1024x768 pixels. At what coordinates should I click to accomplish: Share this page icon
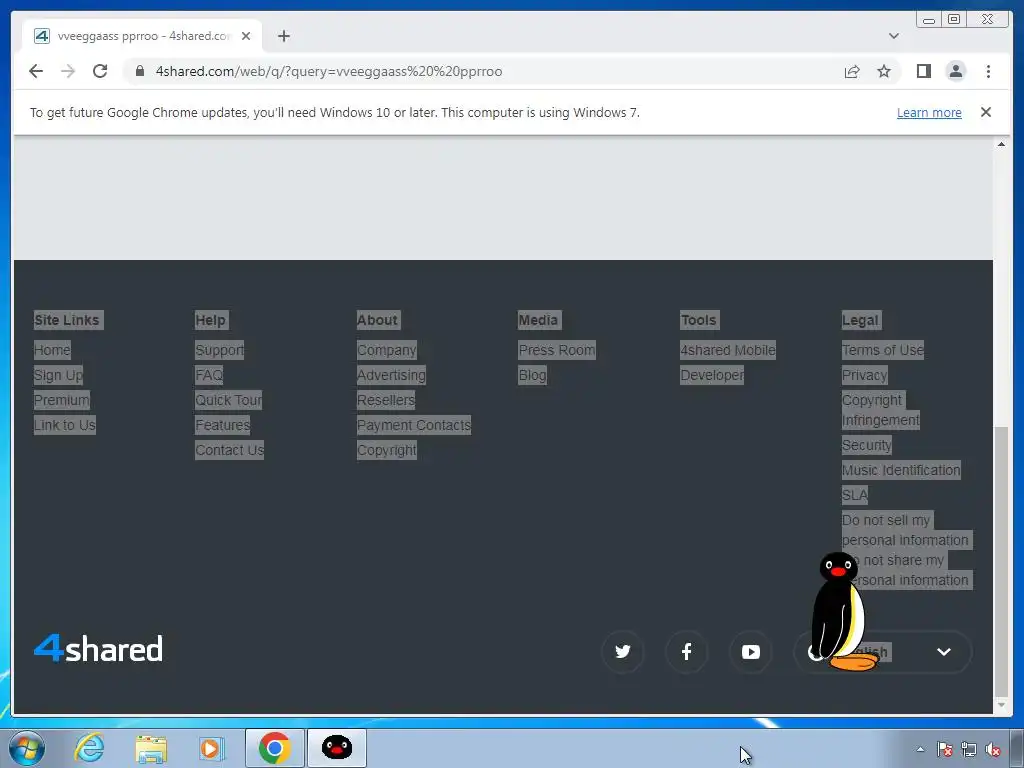click(852, 71)
